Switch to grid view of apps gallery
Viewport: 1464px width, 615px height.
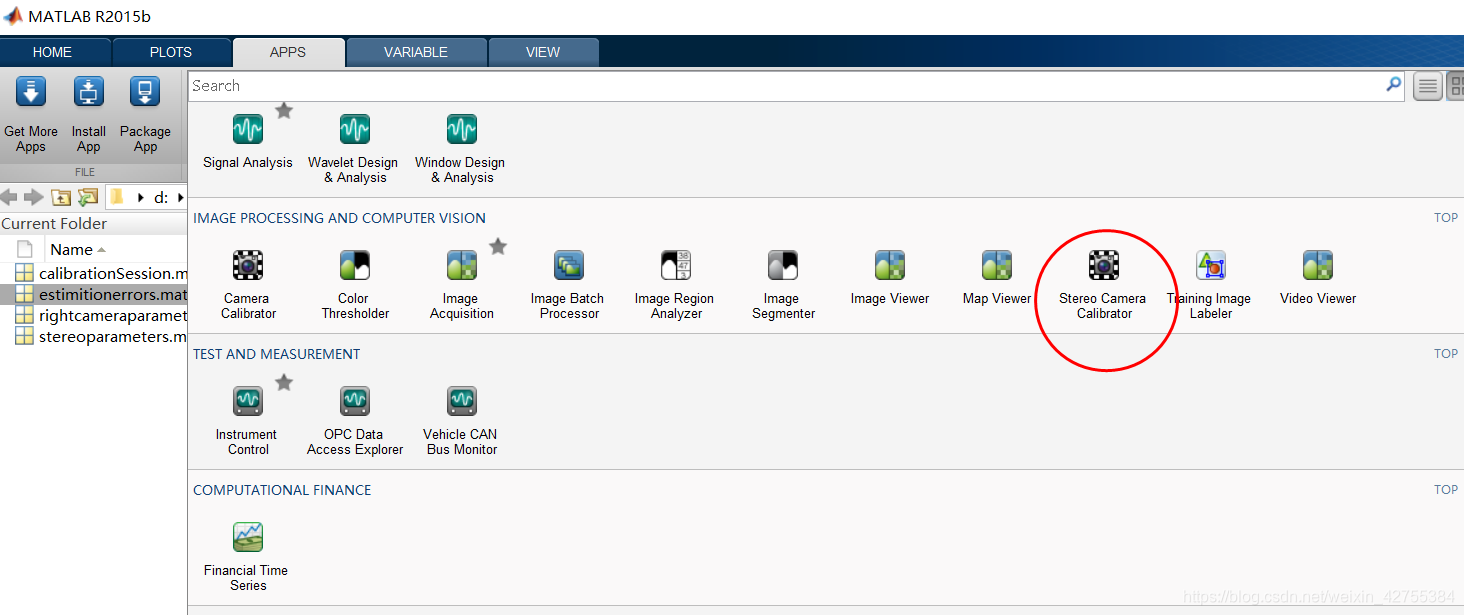(1455, 87)
